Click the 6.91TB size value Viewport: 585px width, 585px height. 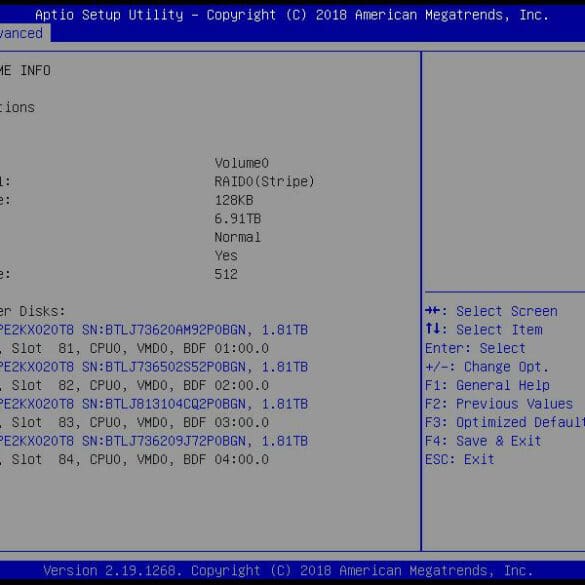point(238,219)
